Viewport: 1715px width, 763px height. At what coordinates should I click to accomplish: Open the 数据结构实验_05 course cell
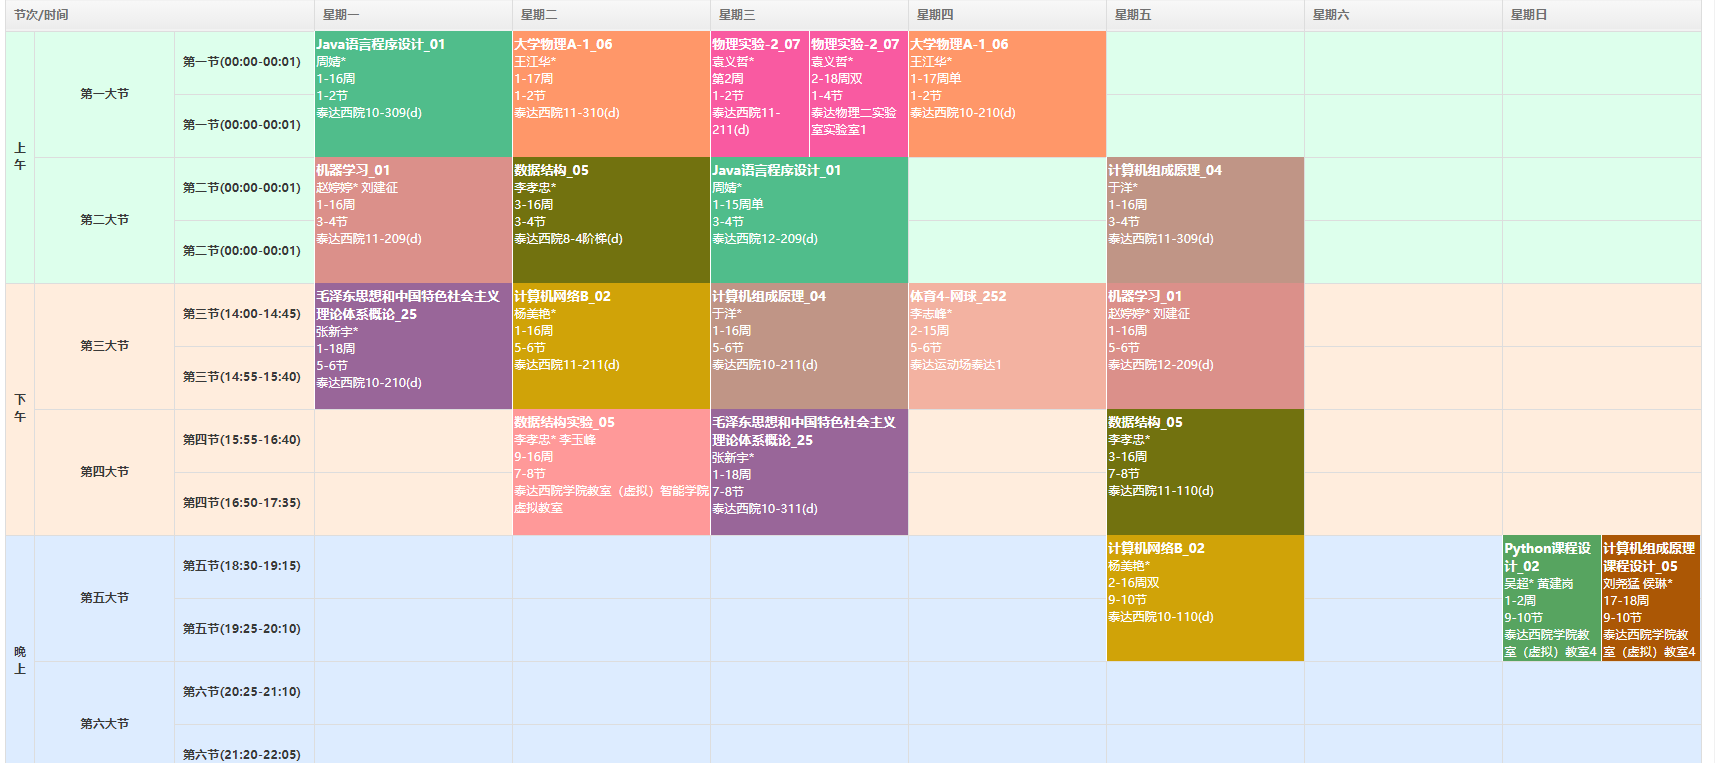click(x=611, y=472)
